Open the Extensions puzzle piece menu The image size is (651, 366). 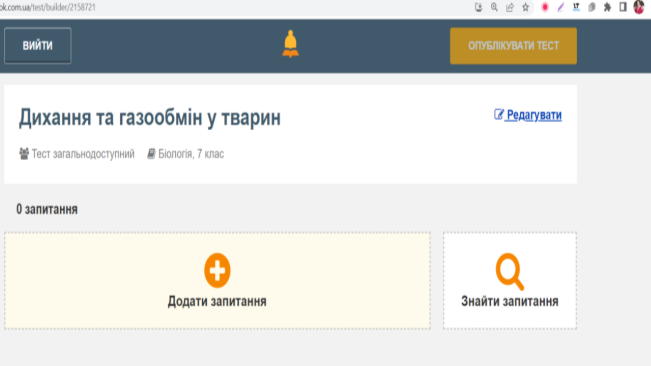pos(607,7)
